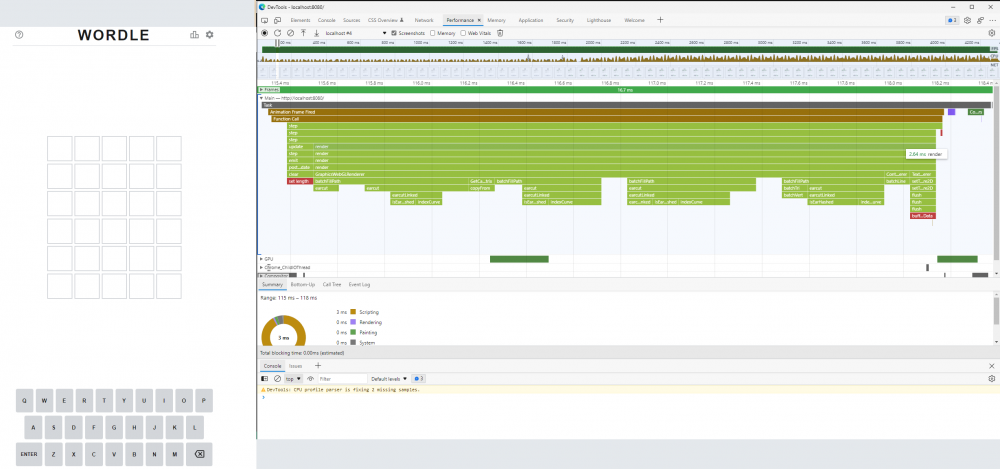Click the reload and profile icon

pos(277,33)
